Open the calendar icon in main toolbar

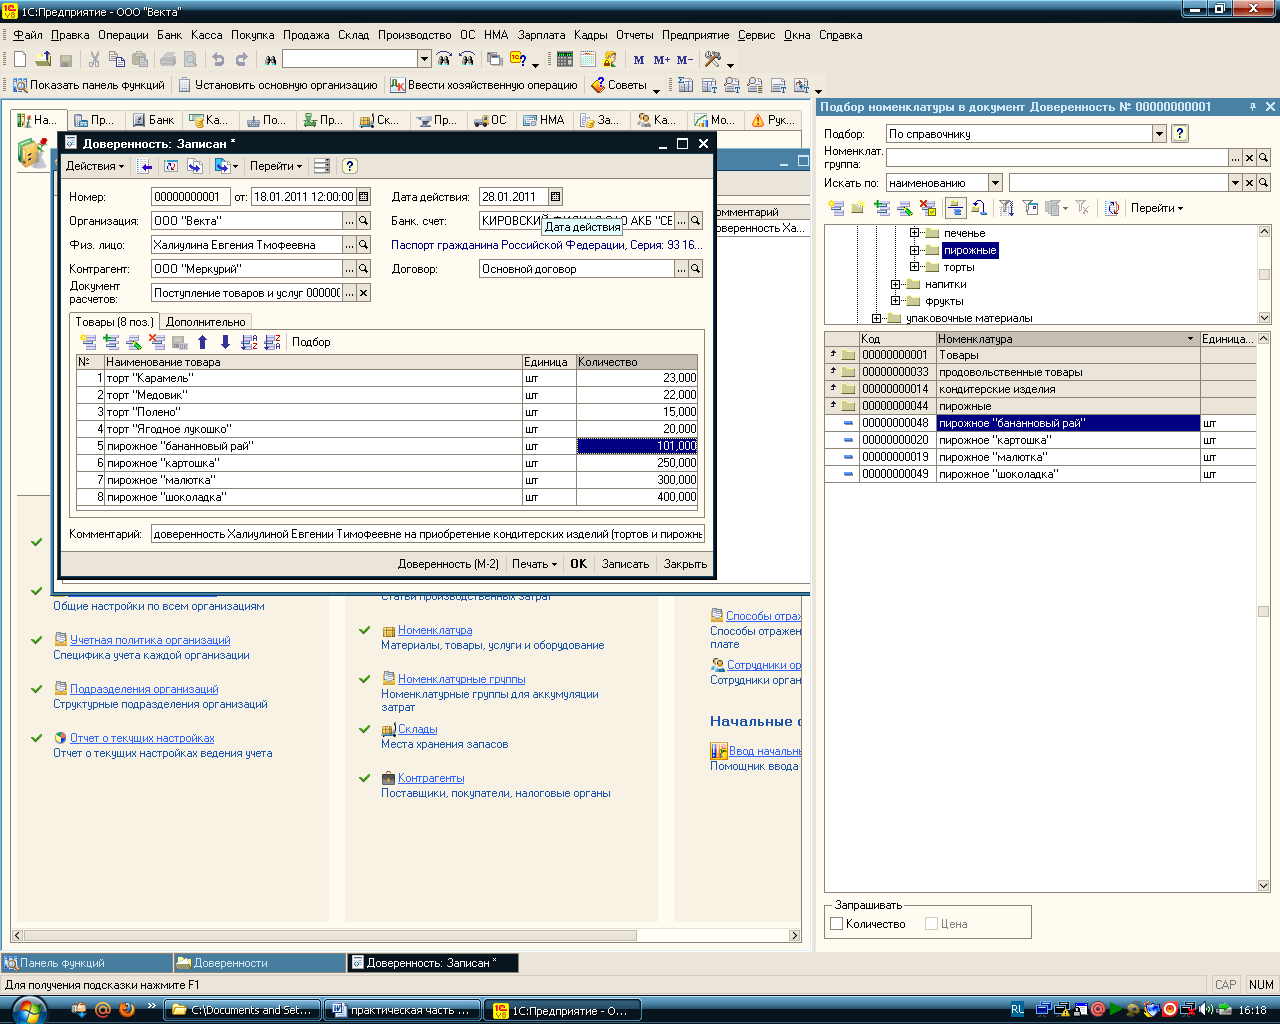point(588,60)
